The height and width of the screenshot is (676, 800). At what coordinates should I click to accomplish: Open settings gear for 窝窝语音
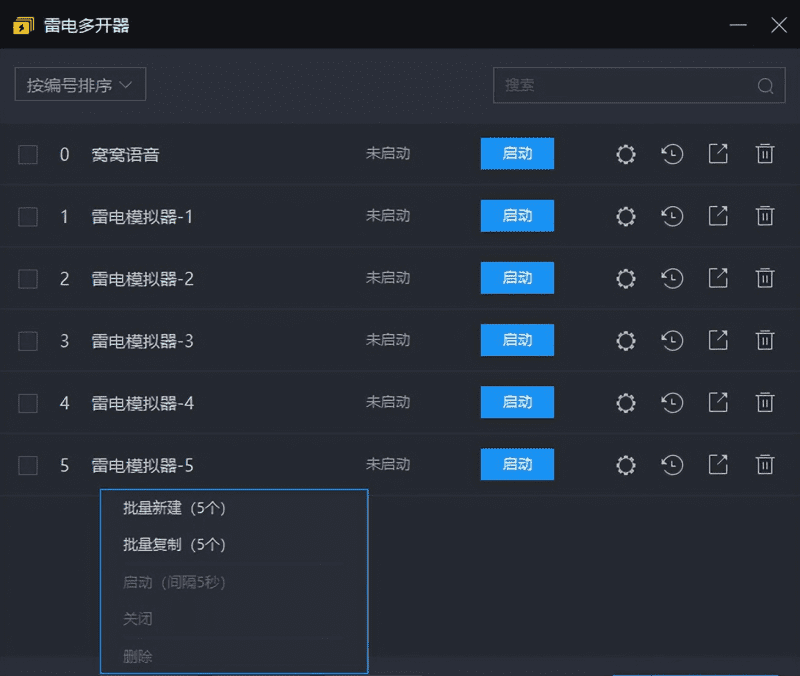pos(625,154)
